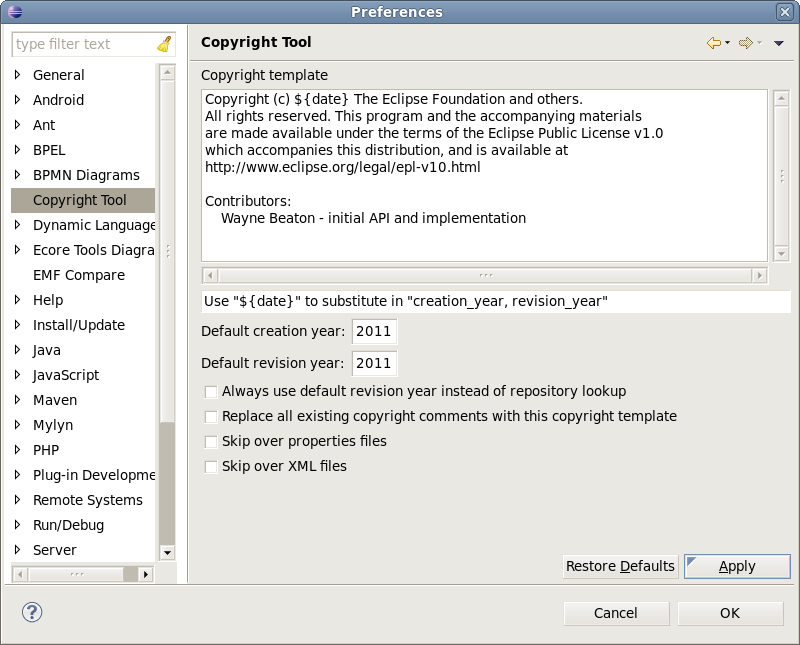Select Copyright Tool in the tree
The image size is (800, 645).
click(83, 200)
